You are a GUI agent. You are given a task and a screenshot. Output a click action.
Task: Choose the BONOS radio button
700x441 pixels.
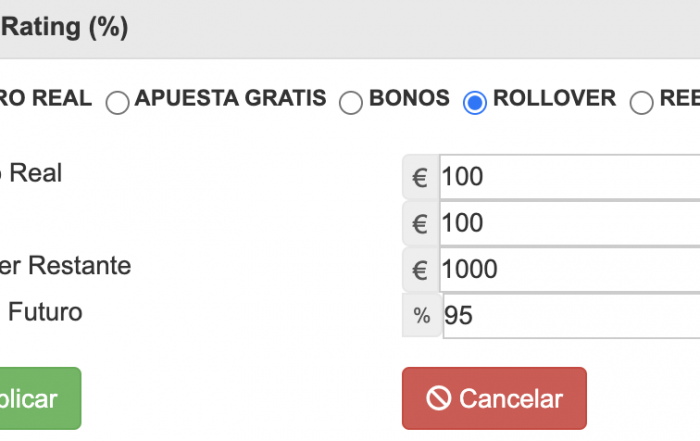(350, 103)
